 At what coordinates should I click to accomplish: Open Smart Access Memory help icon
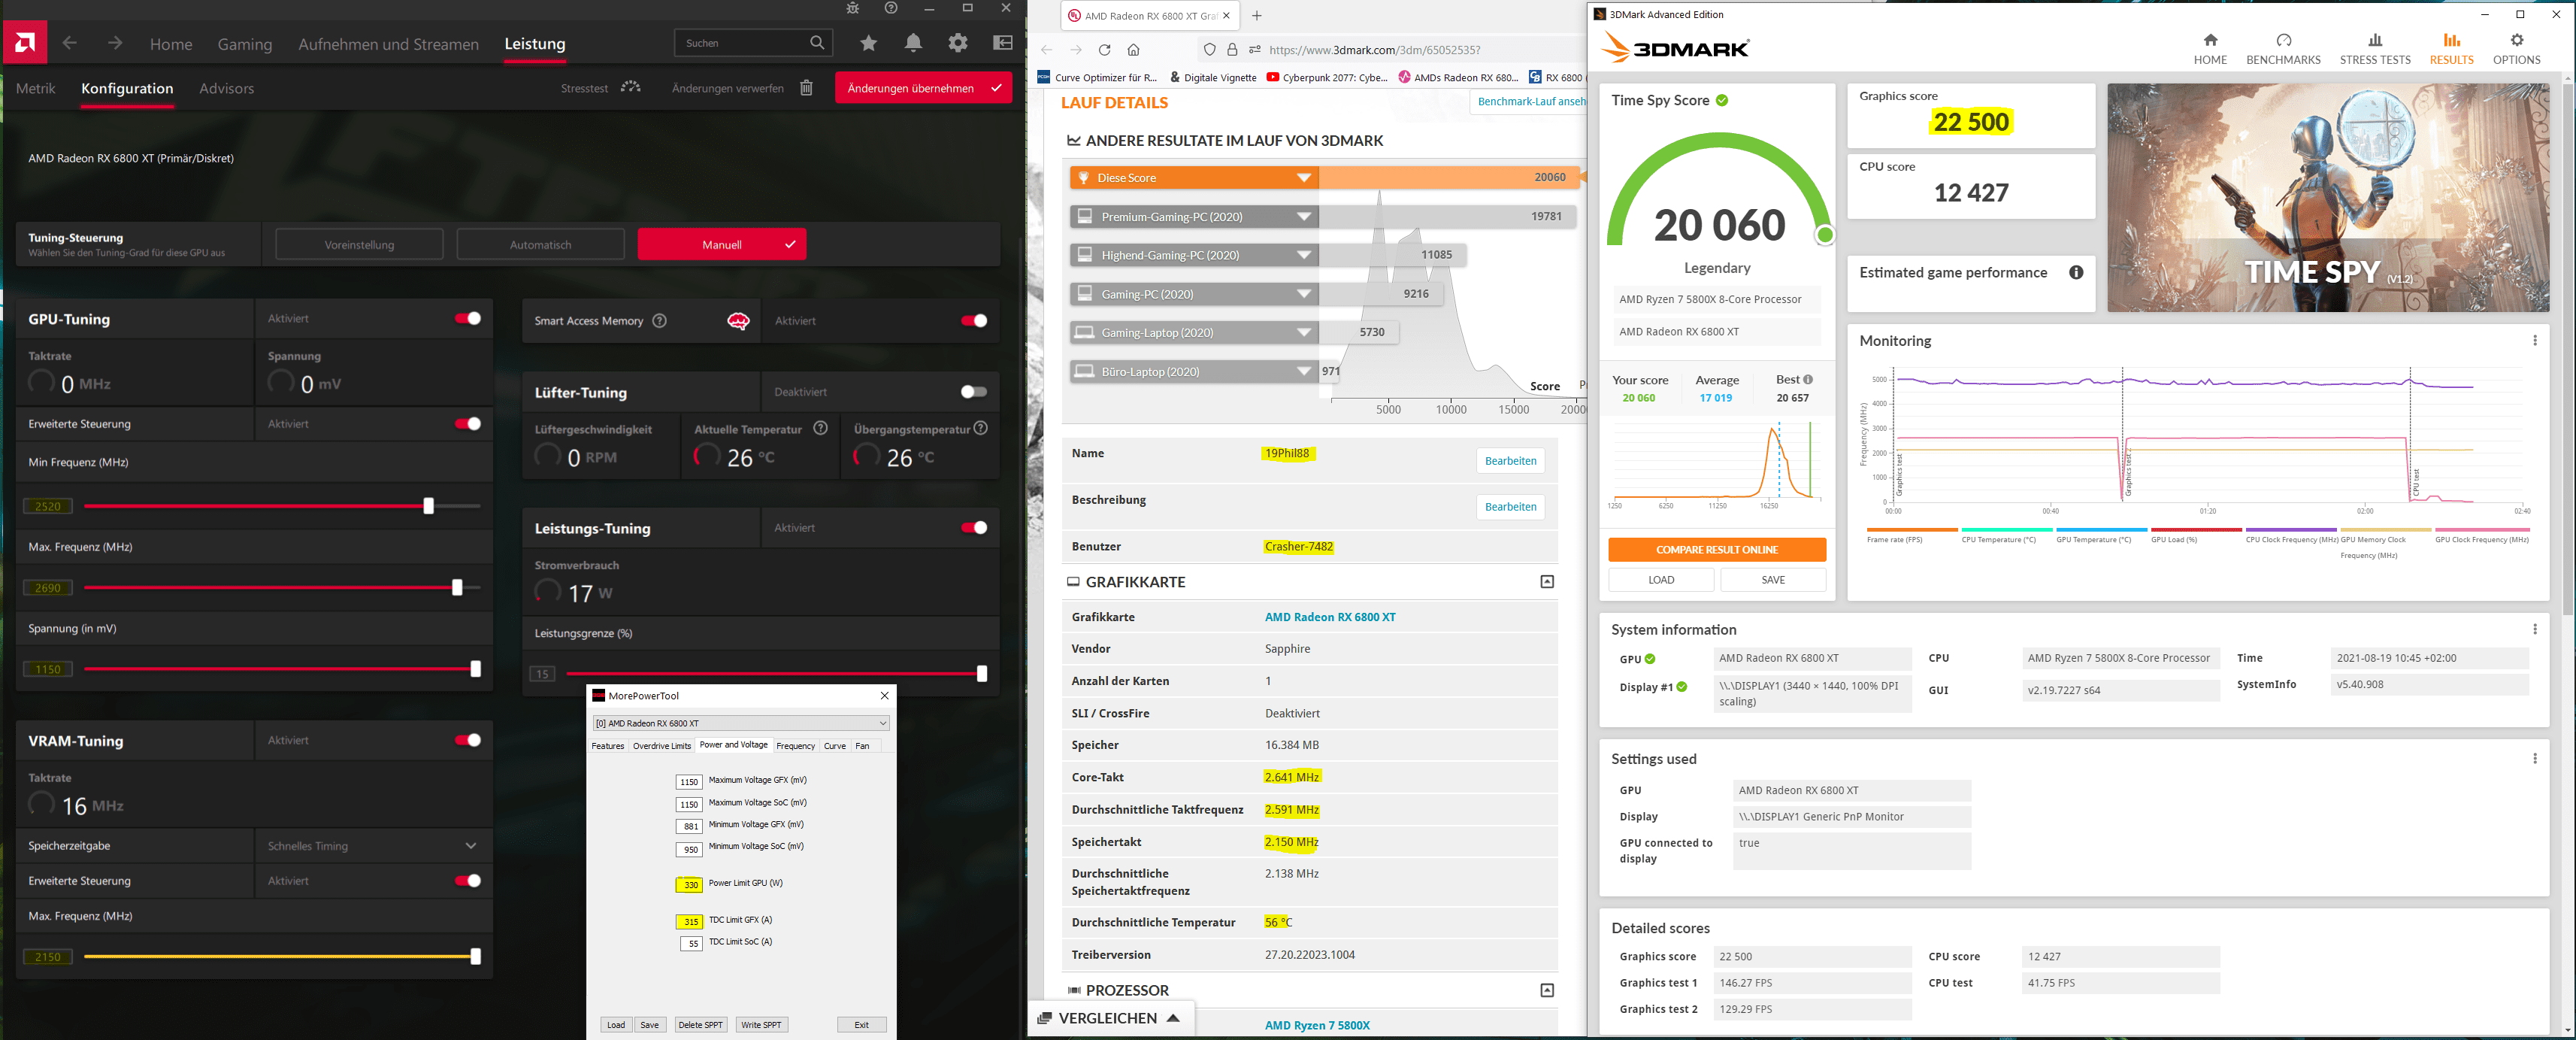659,321
